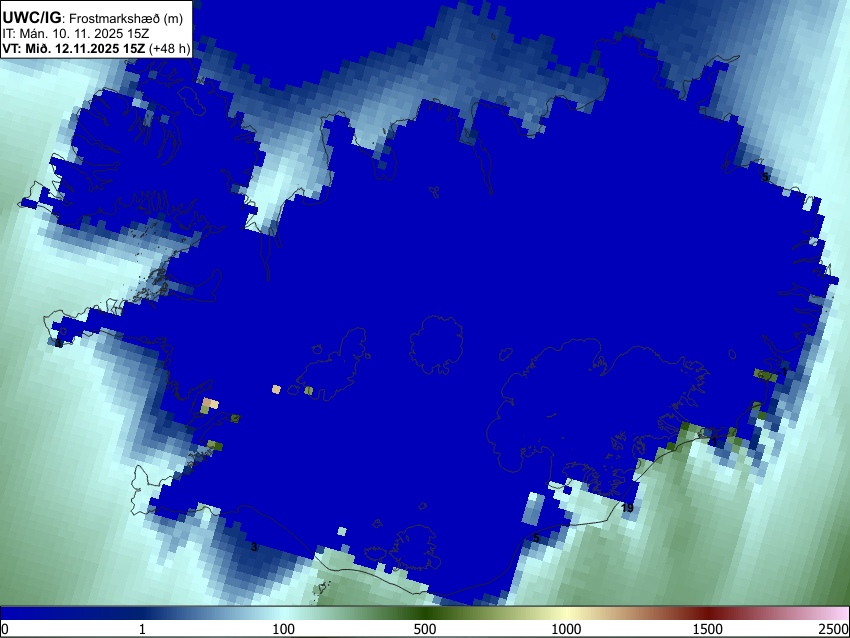The width and height of the screenshot is (850, 638).
Task: Click the pale yellow color band above 1000
Action: [566, 614]
